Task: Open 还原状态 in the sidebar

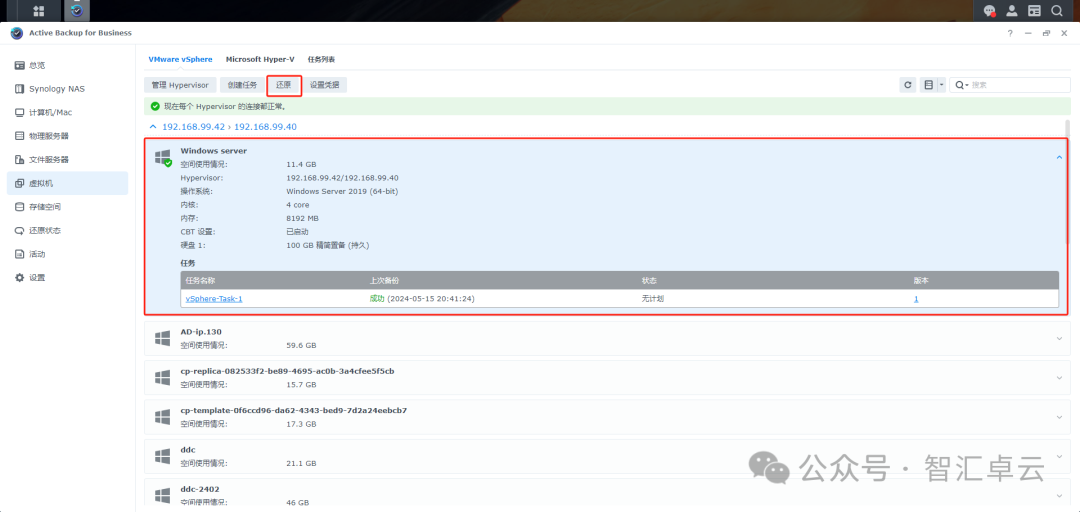Action: tap(67, 230)
